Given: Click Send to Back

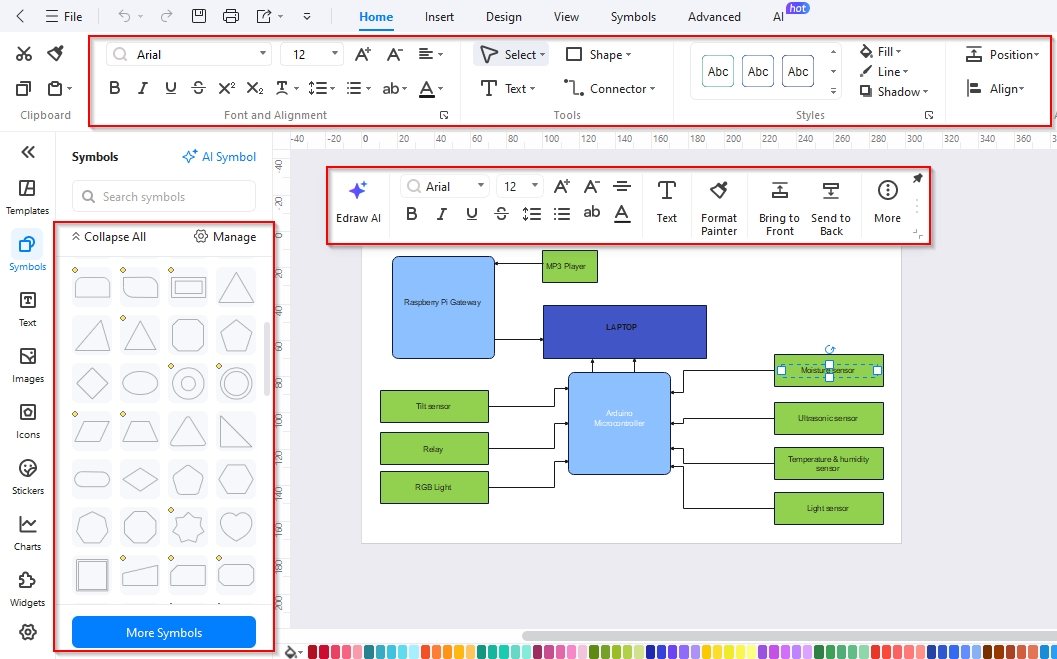Looking at the screenshot, I should pos(830,208).
